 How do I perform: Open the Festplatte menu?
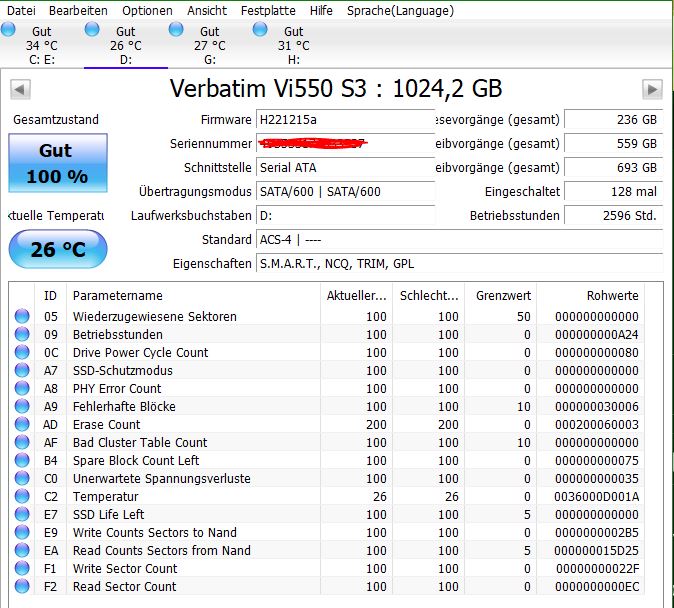(x=268, y=10)
